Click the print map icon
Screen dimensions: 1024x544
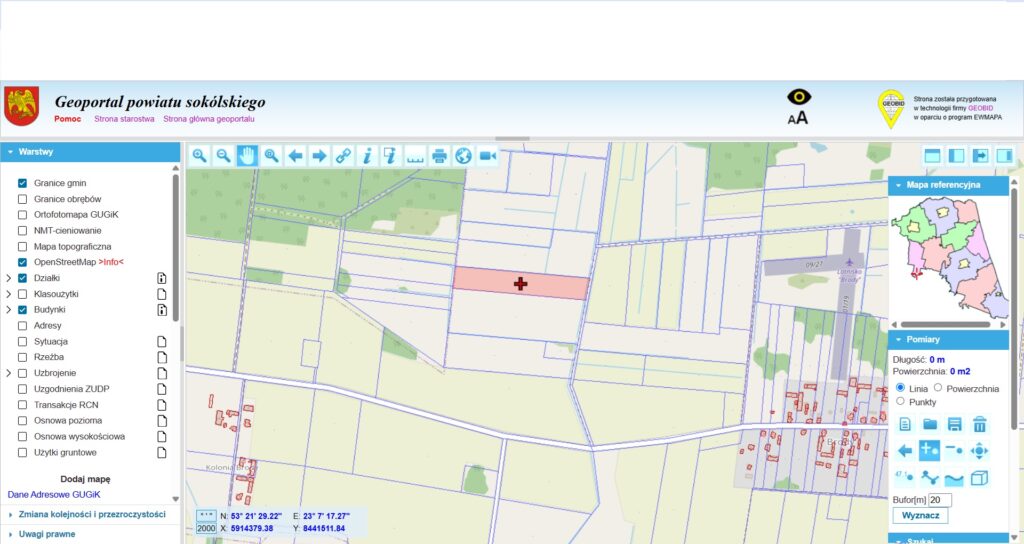click(x=439, y=155)
